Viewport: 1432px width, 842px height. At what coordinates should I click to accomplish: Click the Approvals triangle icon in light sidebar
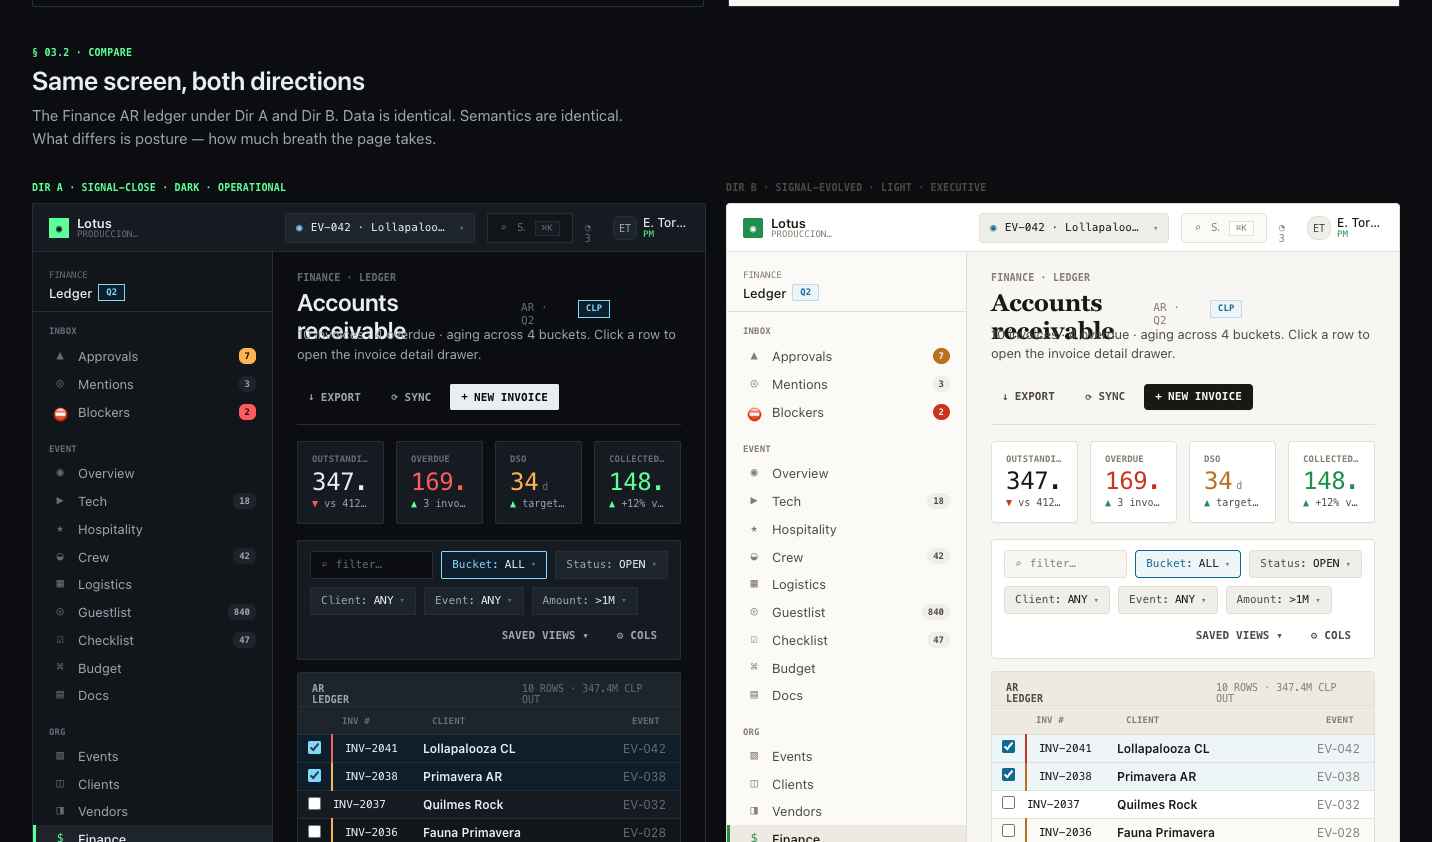754,356
